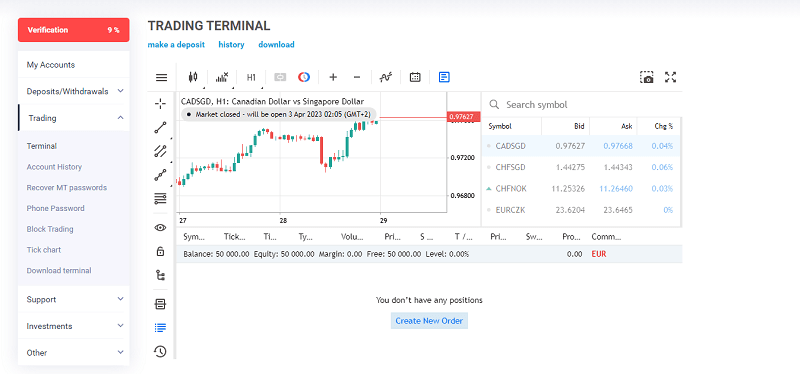Open the economic calendar icon
This screenshot has width=800, height=374.
click(x=415, y=78)
